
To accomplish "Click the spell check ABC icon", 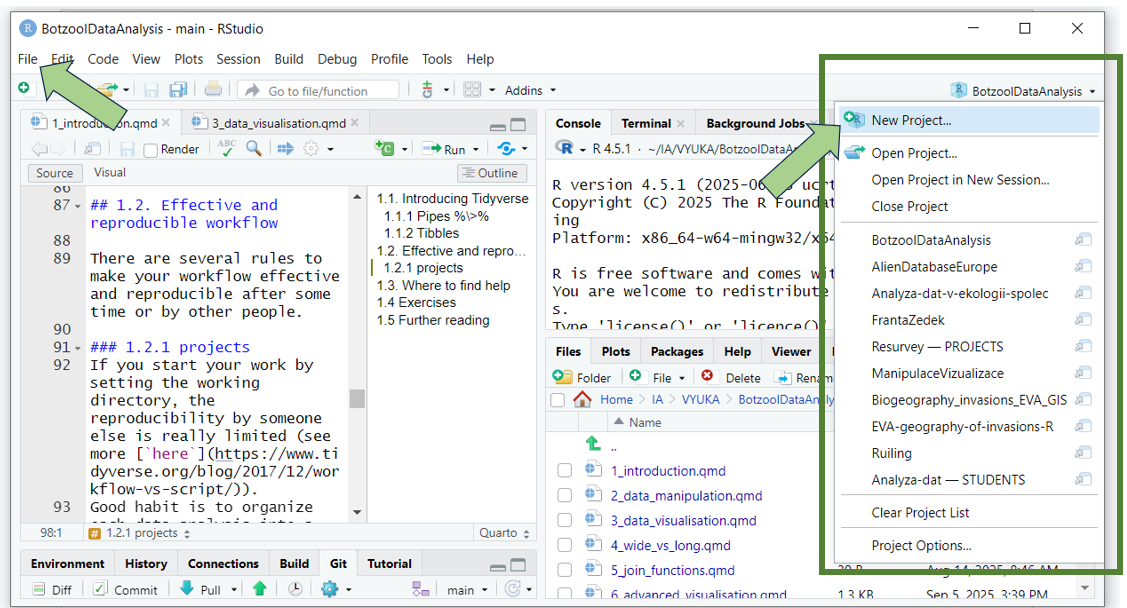I will click(227, 149).
